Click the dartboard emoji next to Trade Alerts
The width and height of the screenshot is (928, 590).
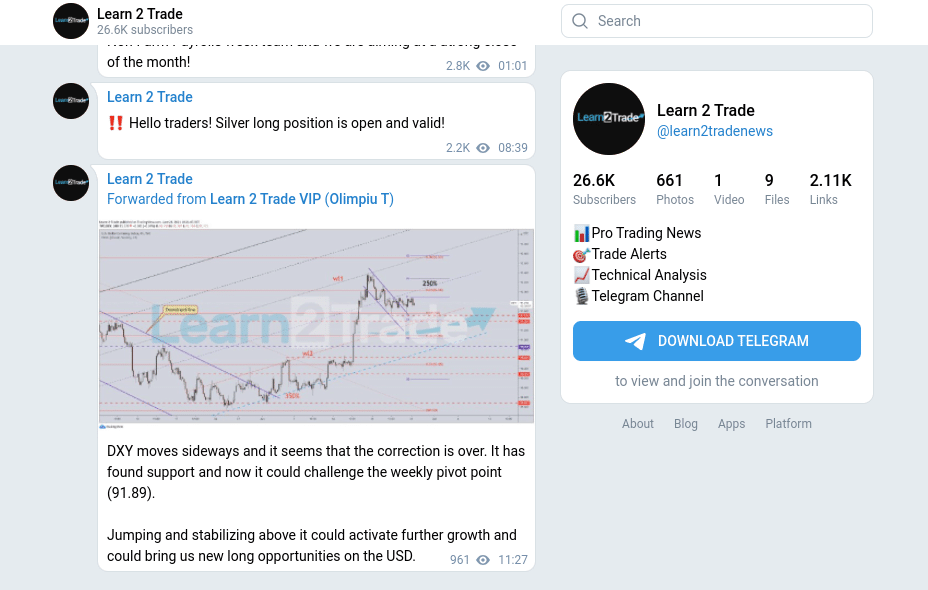581,254
